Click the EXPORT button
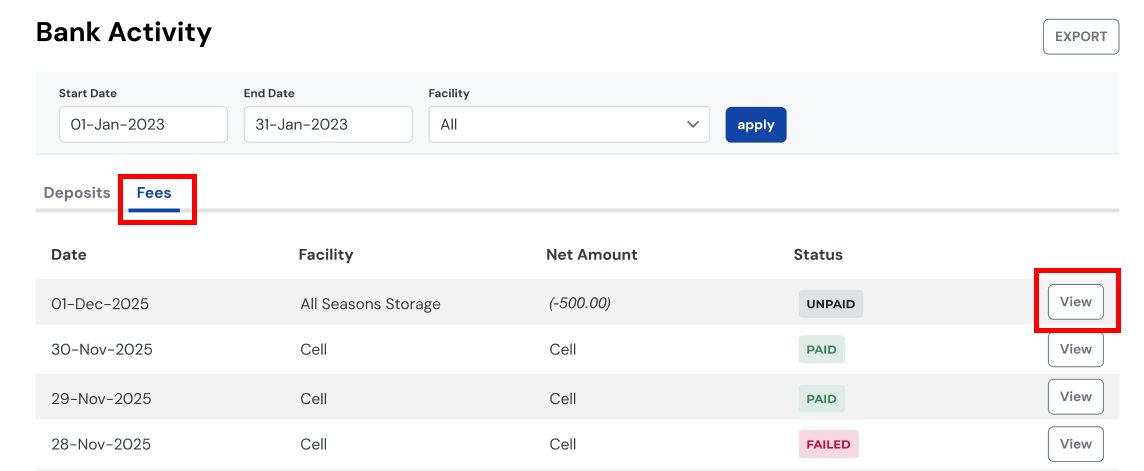Viewport: 1144px width, 471px height. tap(1080, 36)
